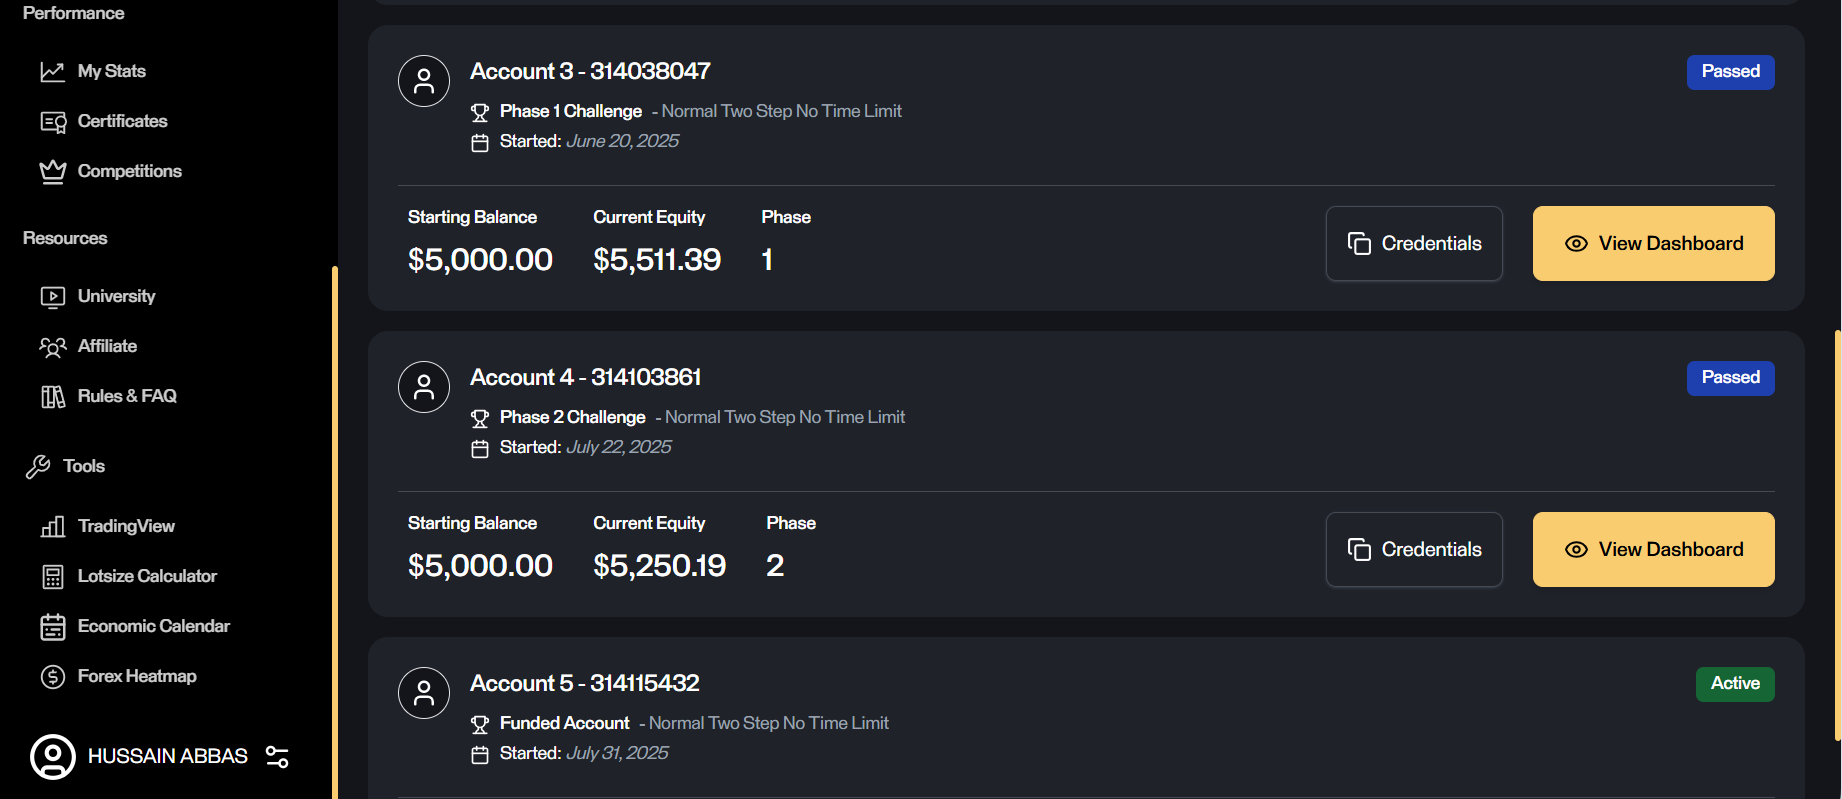Open TradingView bar chart icon
The width and height of the screenshot is (1842, 799).
(52, 527)
